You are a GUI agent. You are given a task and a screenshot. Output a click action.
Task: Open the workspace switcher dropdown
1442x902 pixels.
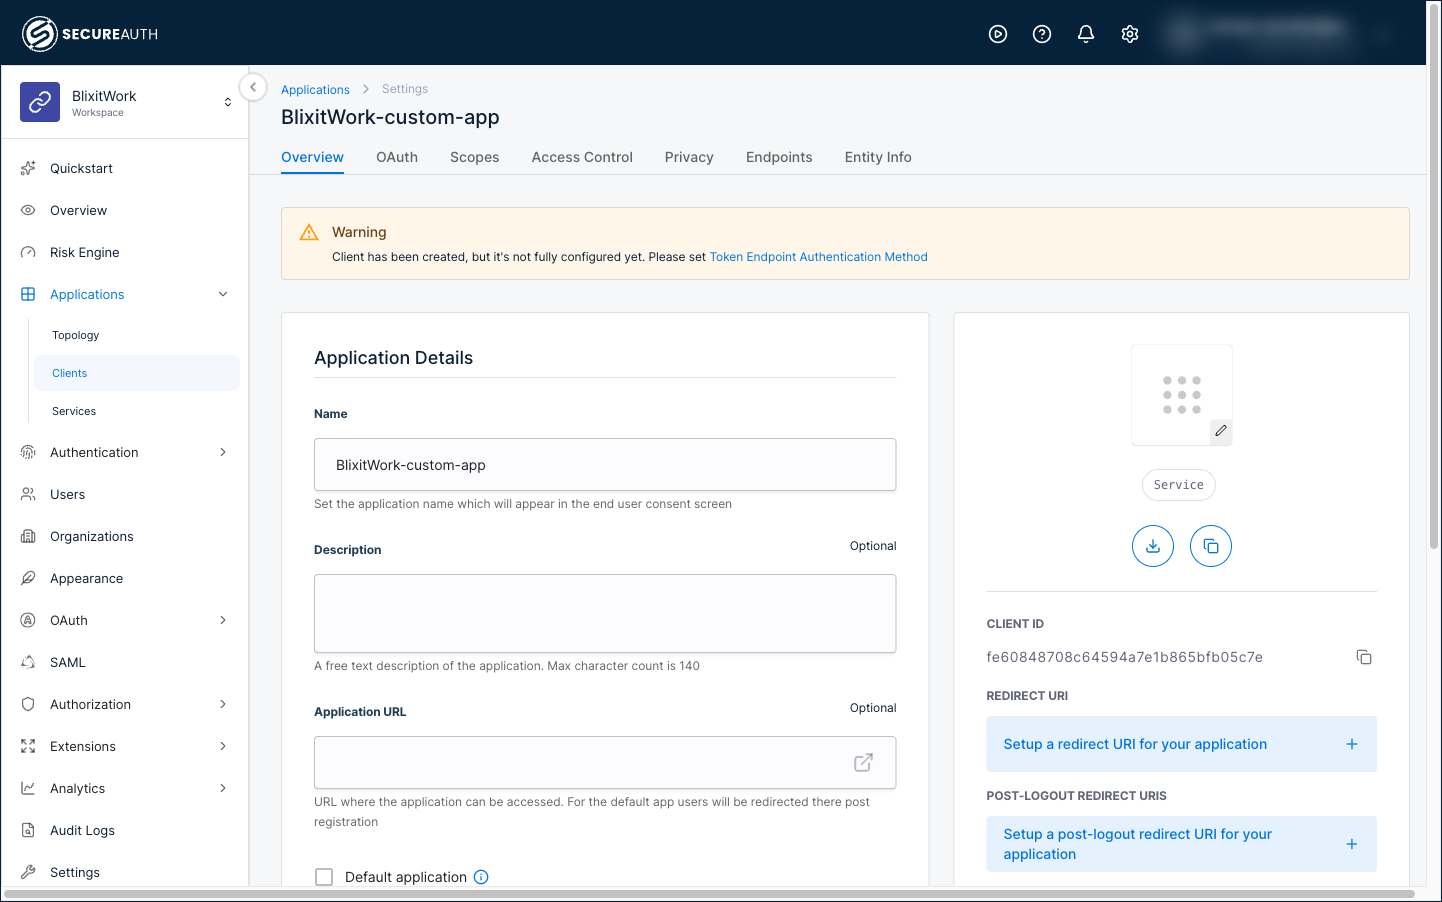[x=228, y=102]
